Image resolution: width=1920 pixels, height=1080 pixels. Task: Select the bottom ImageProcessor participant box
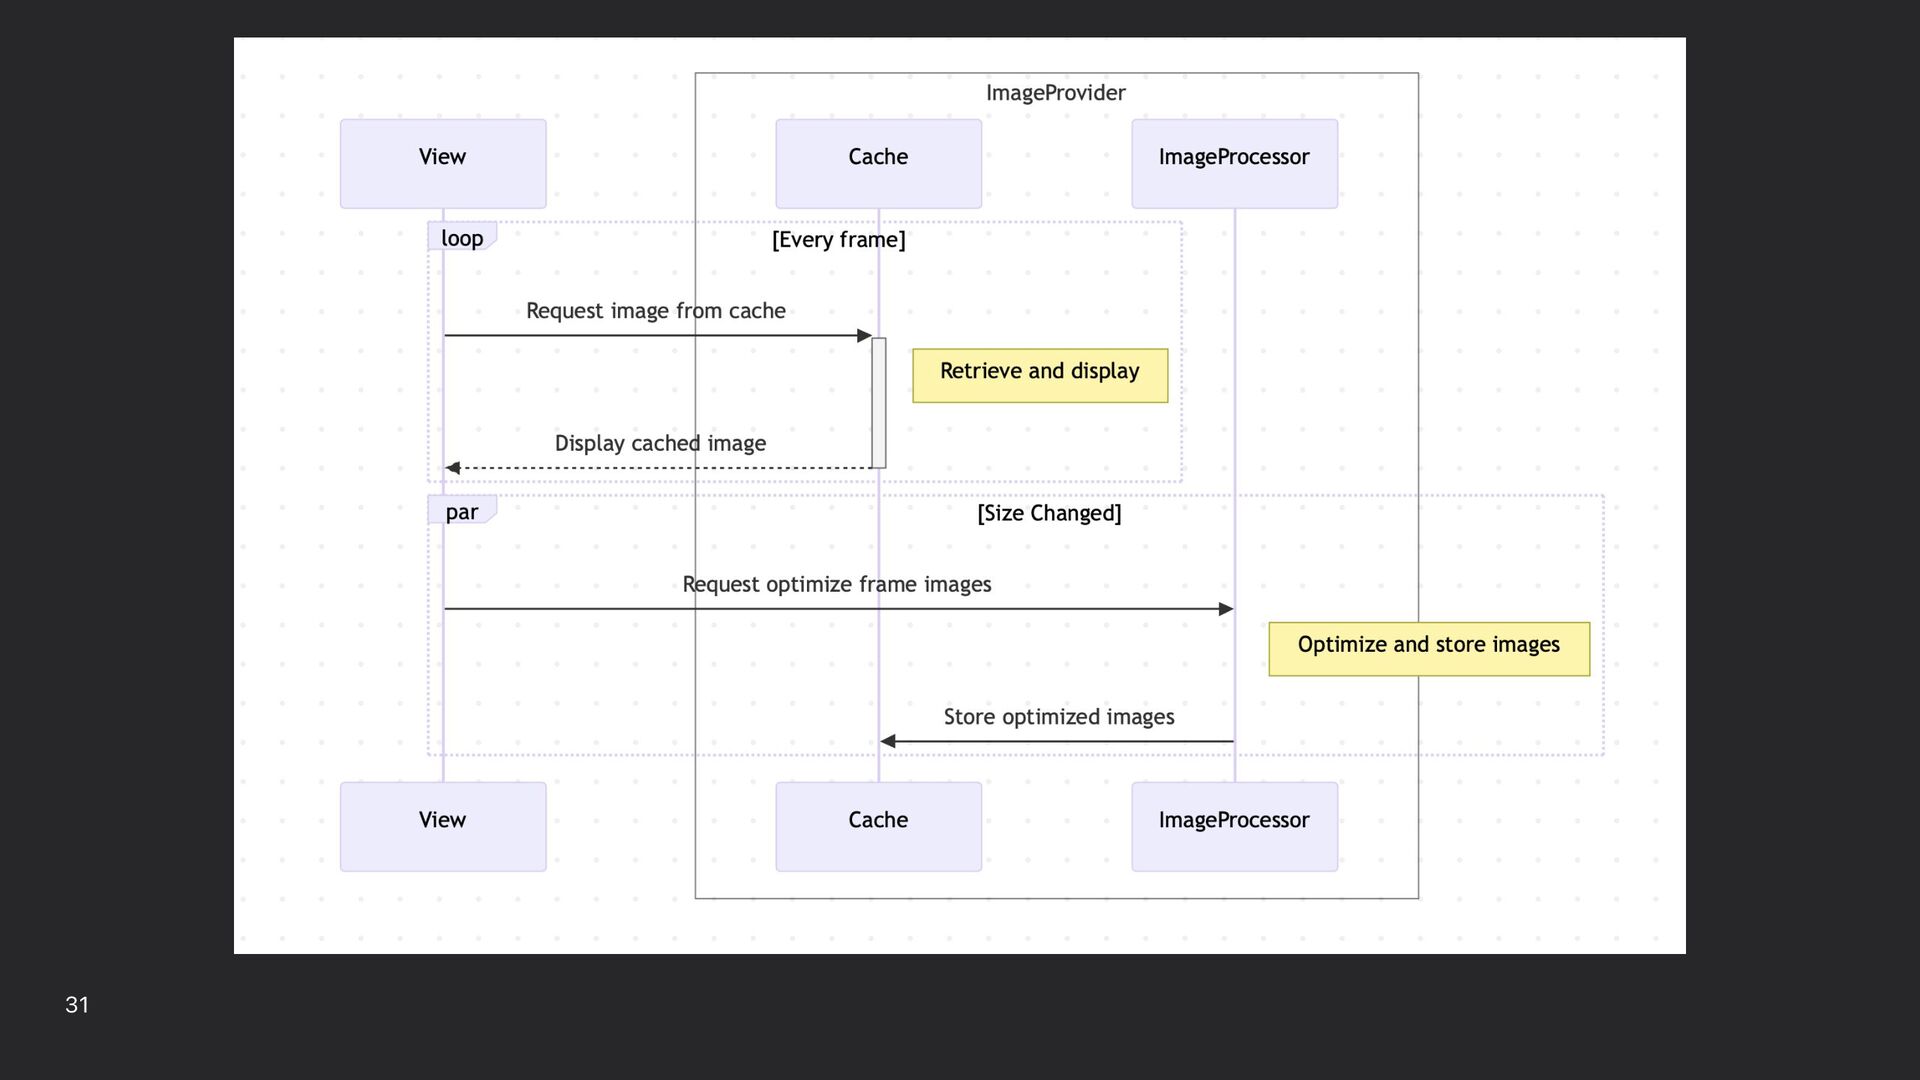1234,827
